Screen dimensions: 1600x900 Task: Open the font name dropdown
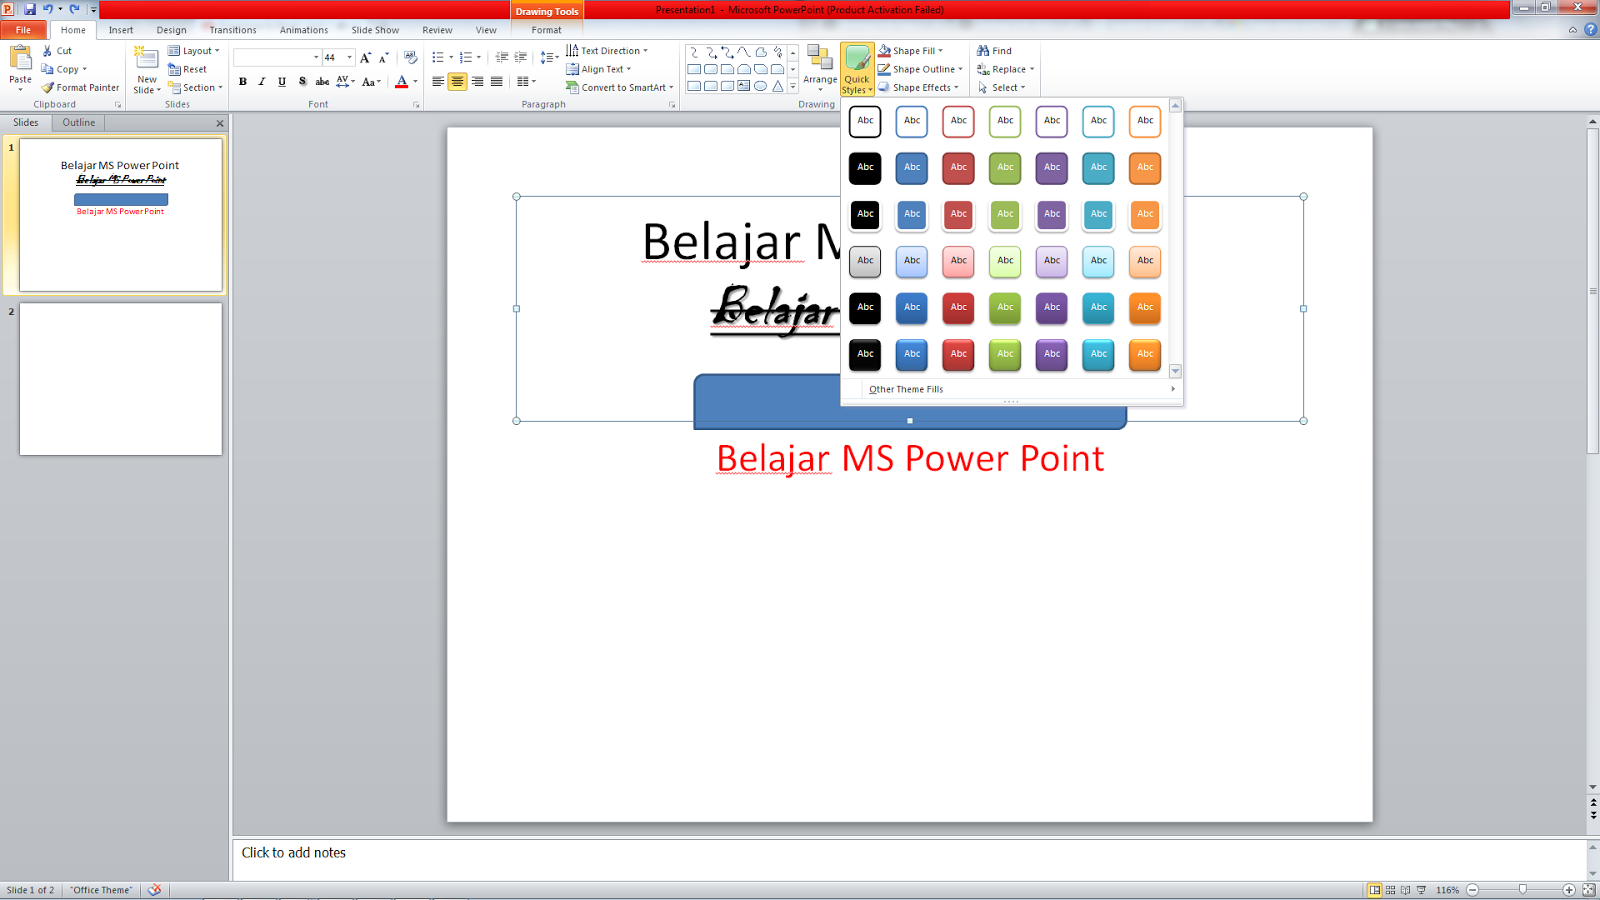[316, 58]
